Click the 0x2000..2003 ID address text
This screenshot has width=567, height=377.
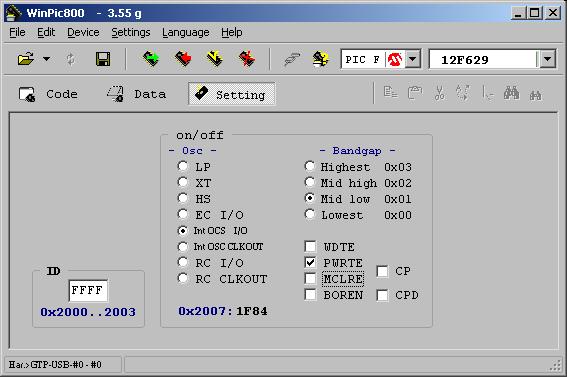[88, 312]
